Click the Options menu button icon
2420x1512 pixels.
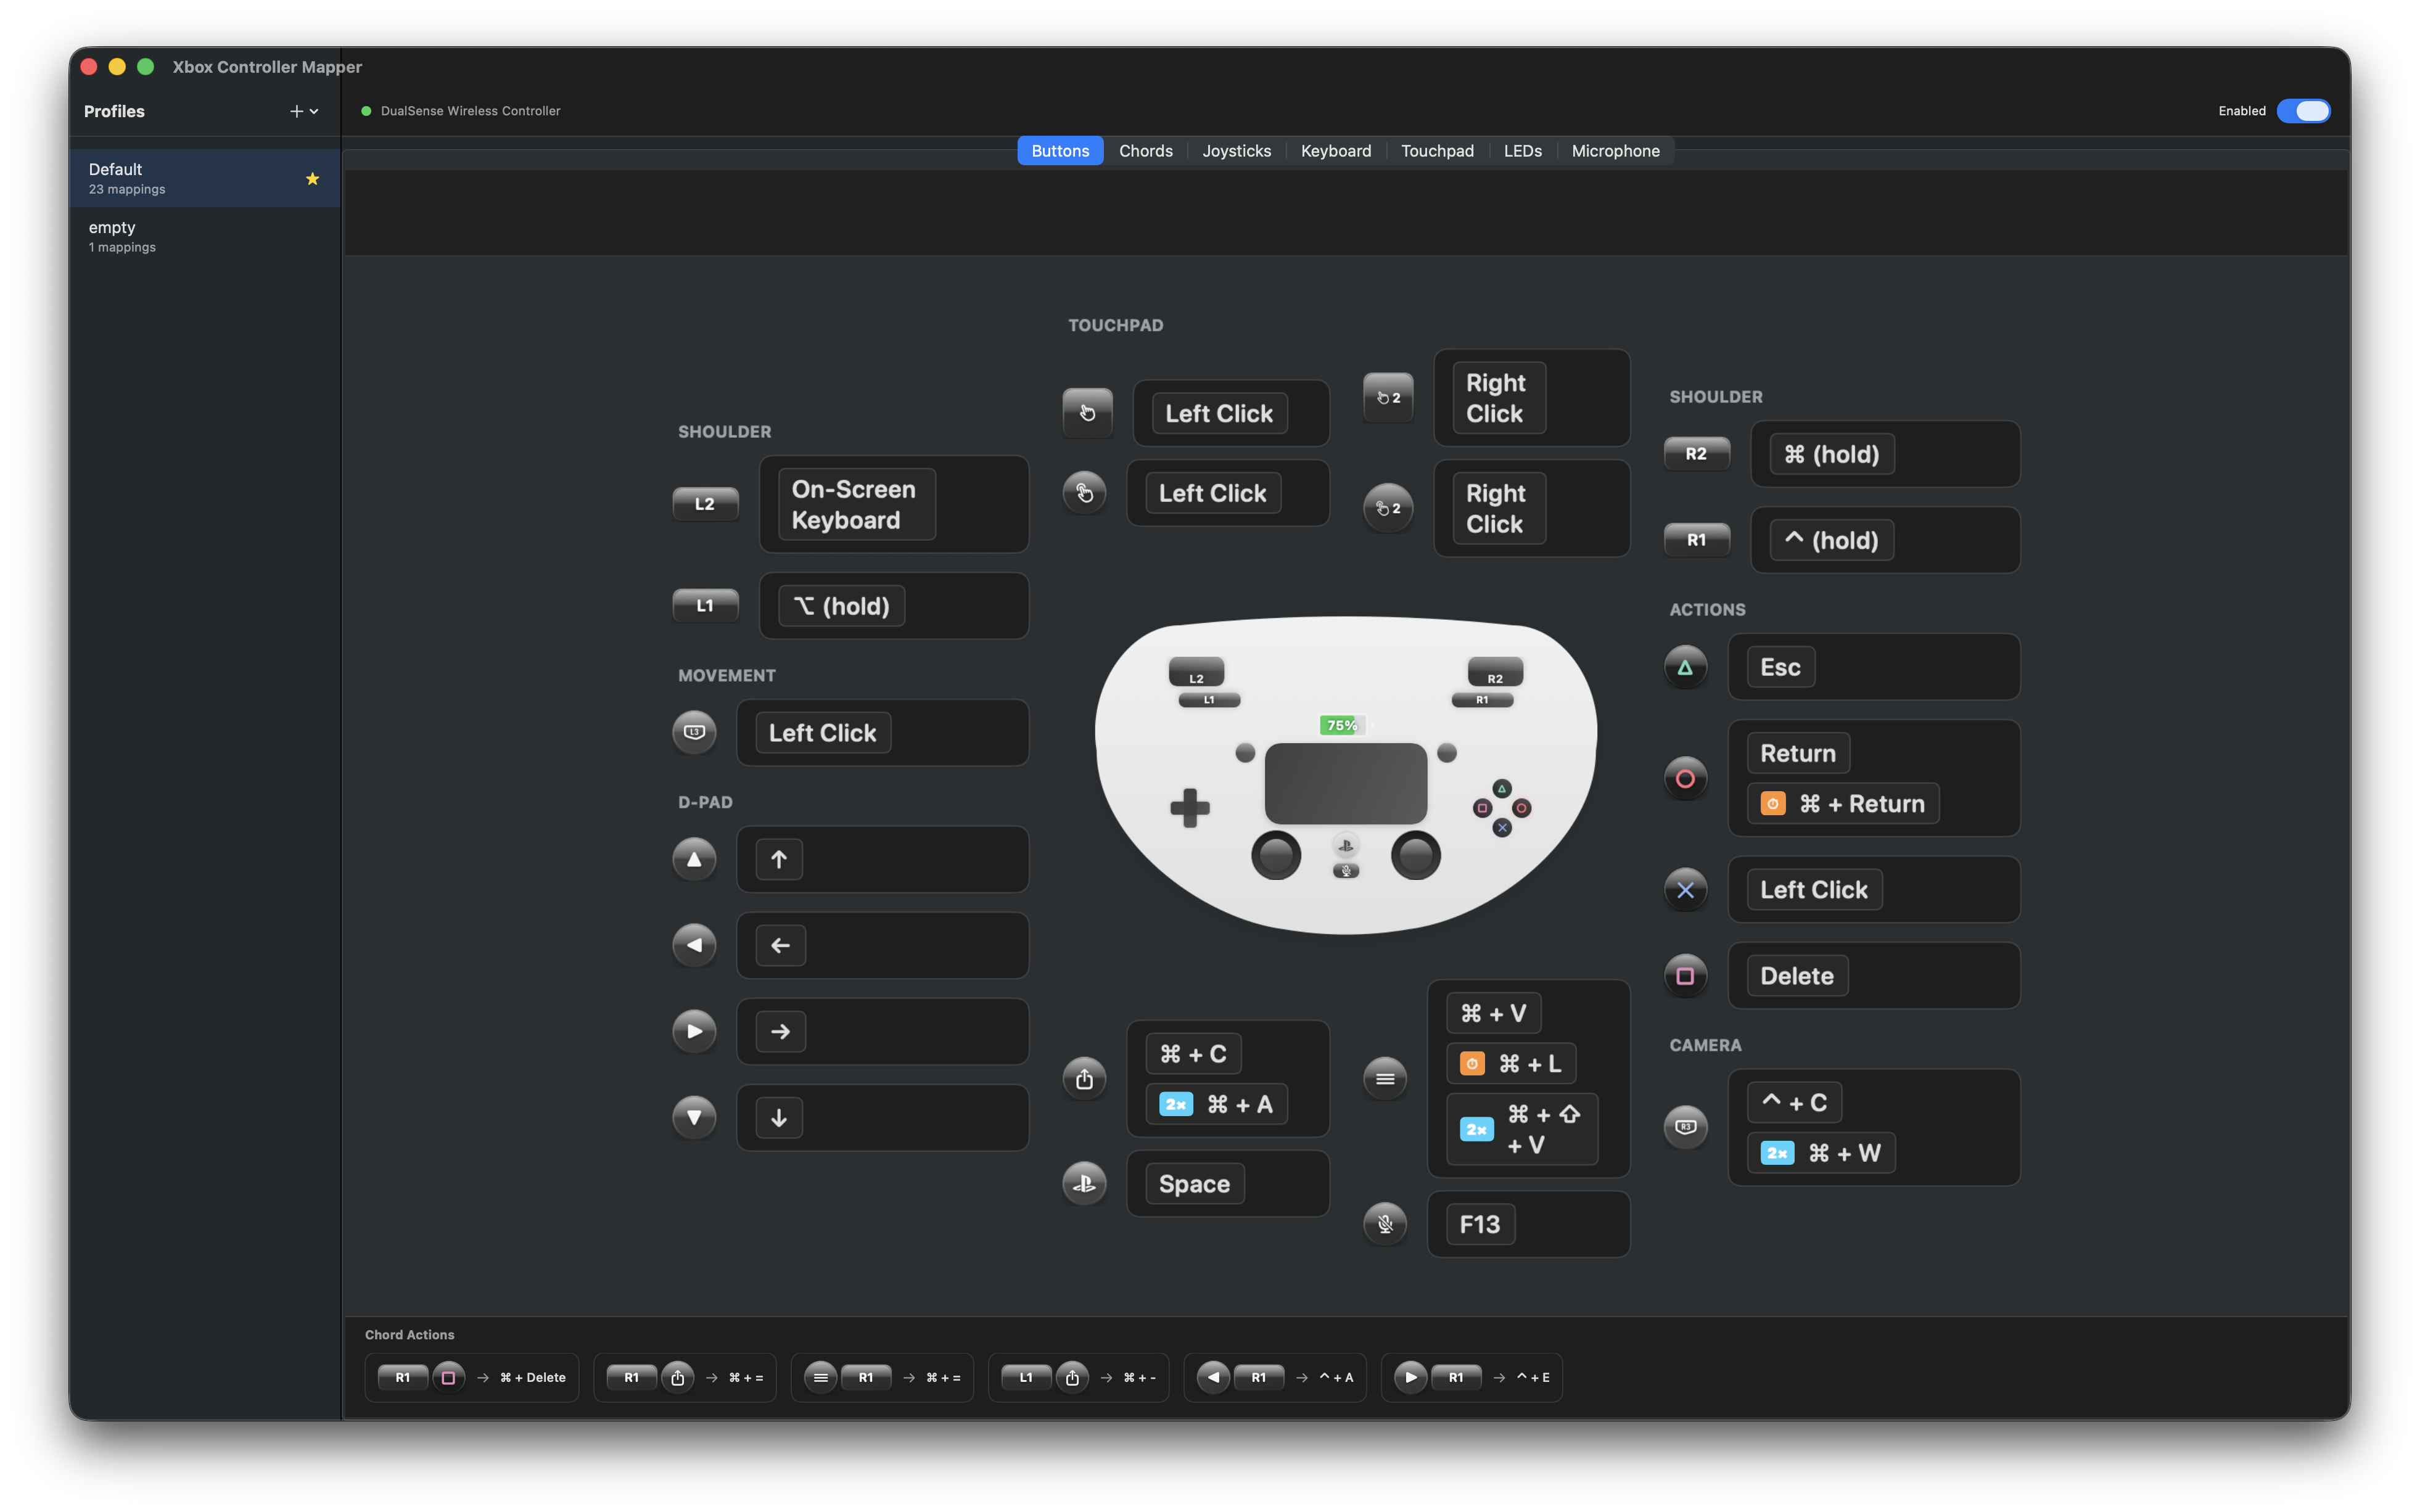click(x=1384, y=1078)
